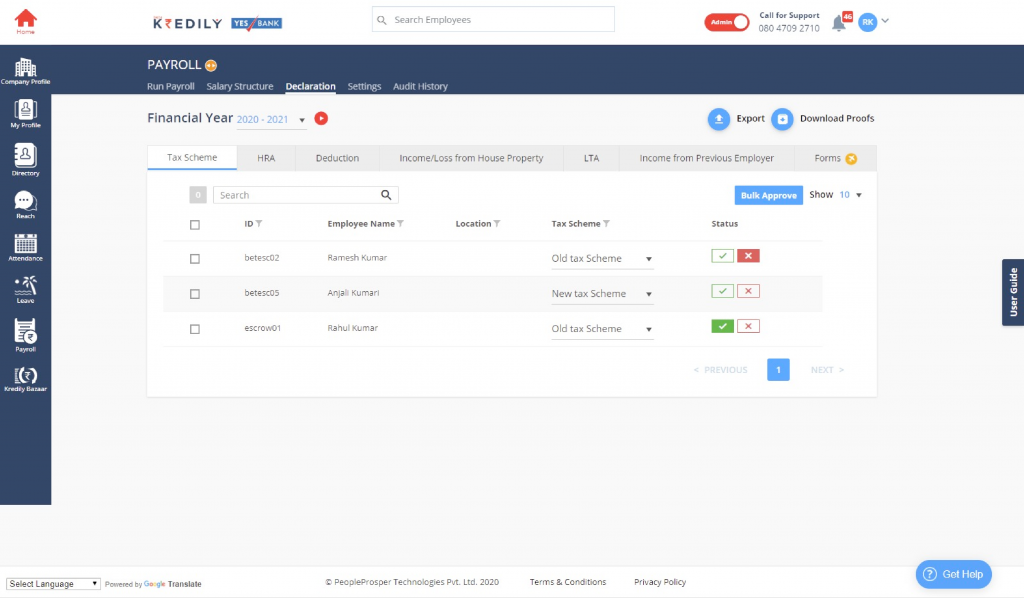This screenshot has height=598, width=1024.
Task: Open the Run Payroll tab
Action: 170,86
